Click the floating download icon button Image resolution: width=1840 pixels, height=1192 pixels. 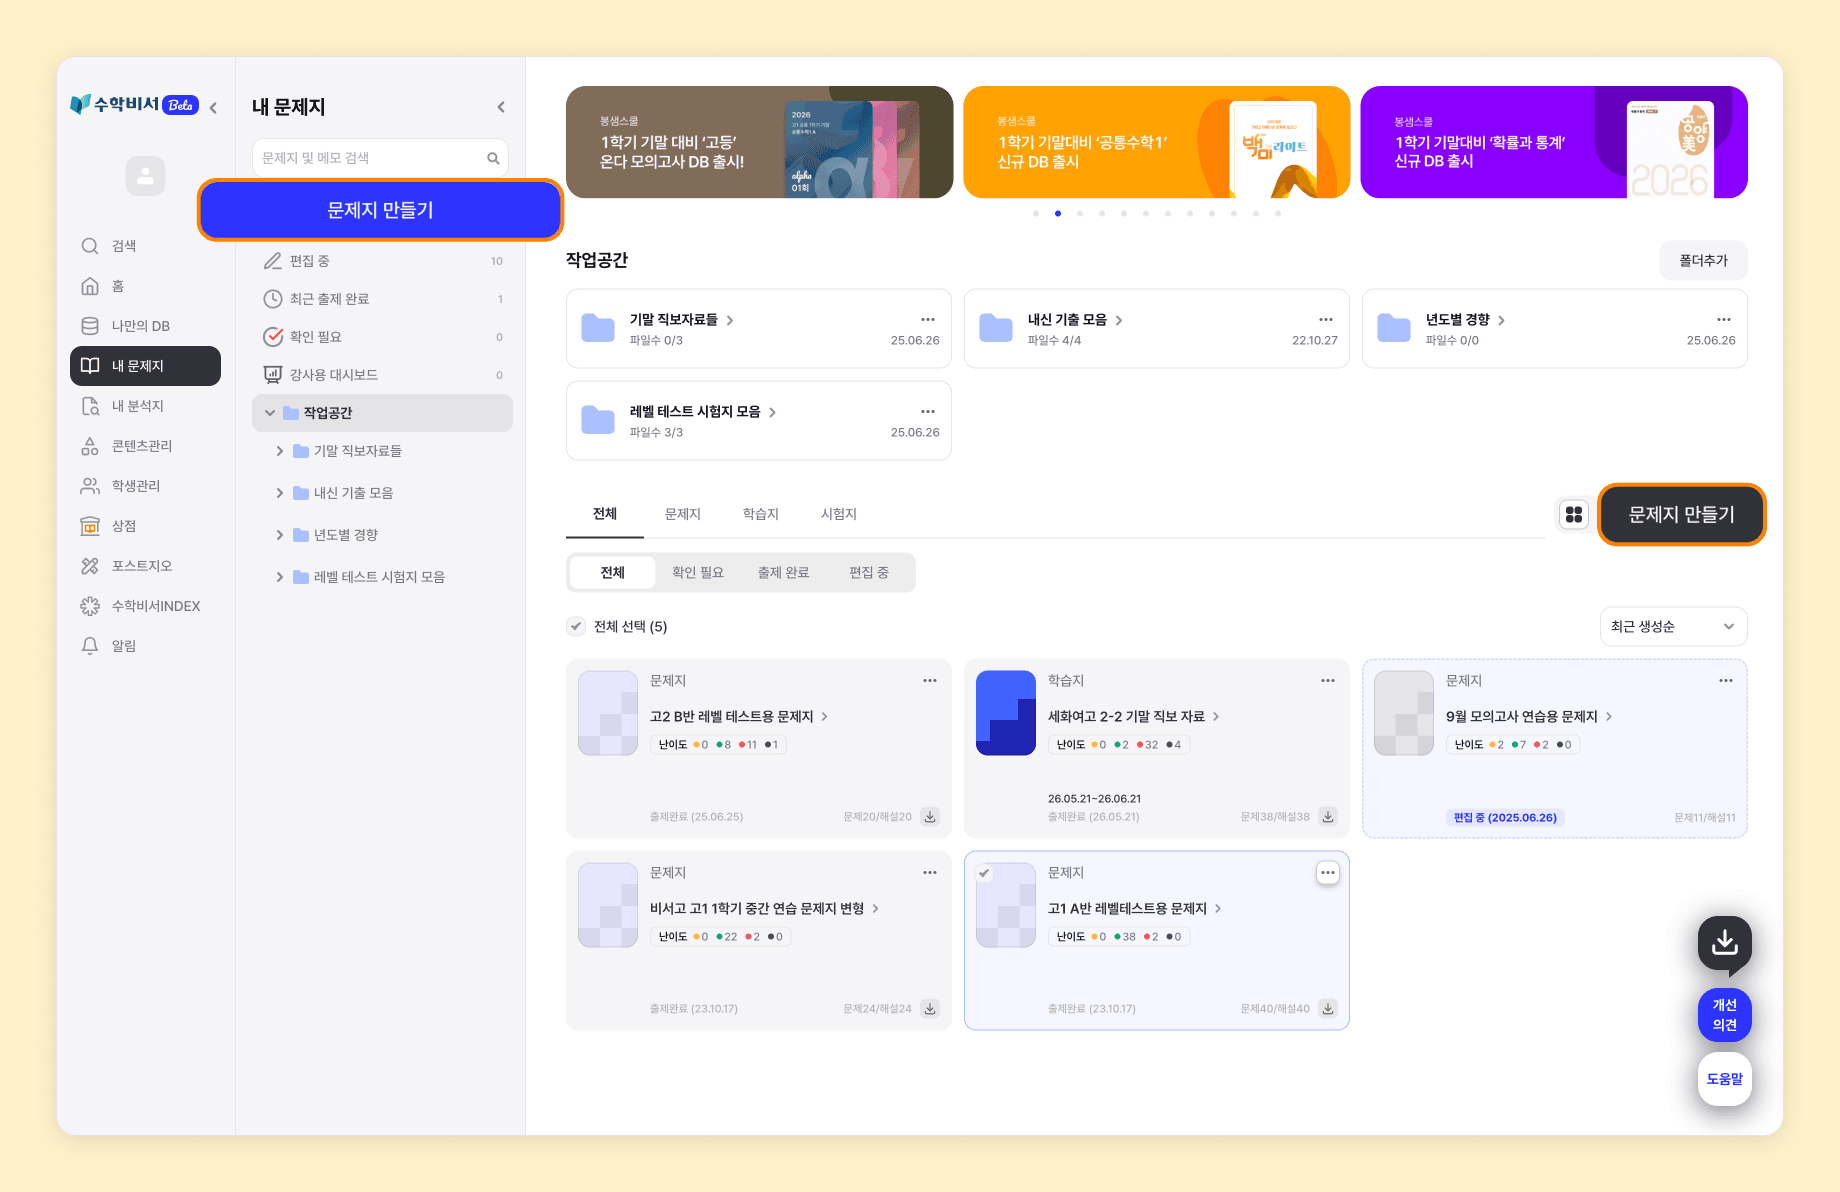tap(1725, 942)
